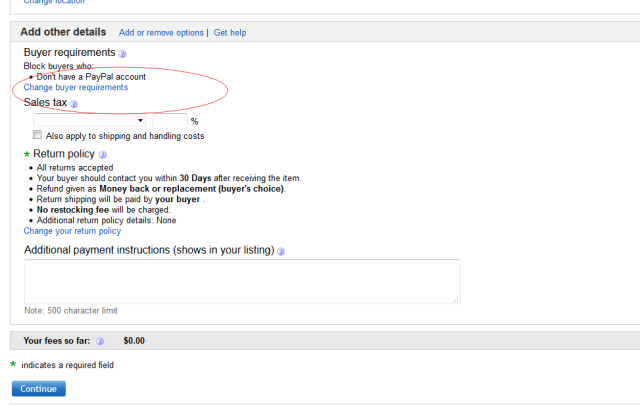Grab the payment instructions textarea resize handle
This screenshot has width=640, height=405.
coord(455,299)
